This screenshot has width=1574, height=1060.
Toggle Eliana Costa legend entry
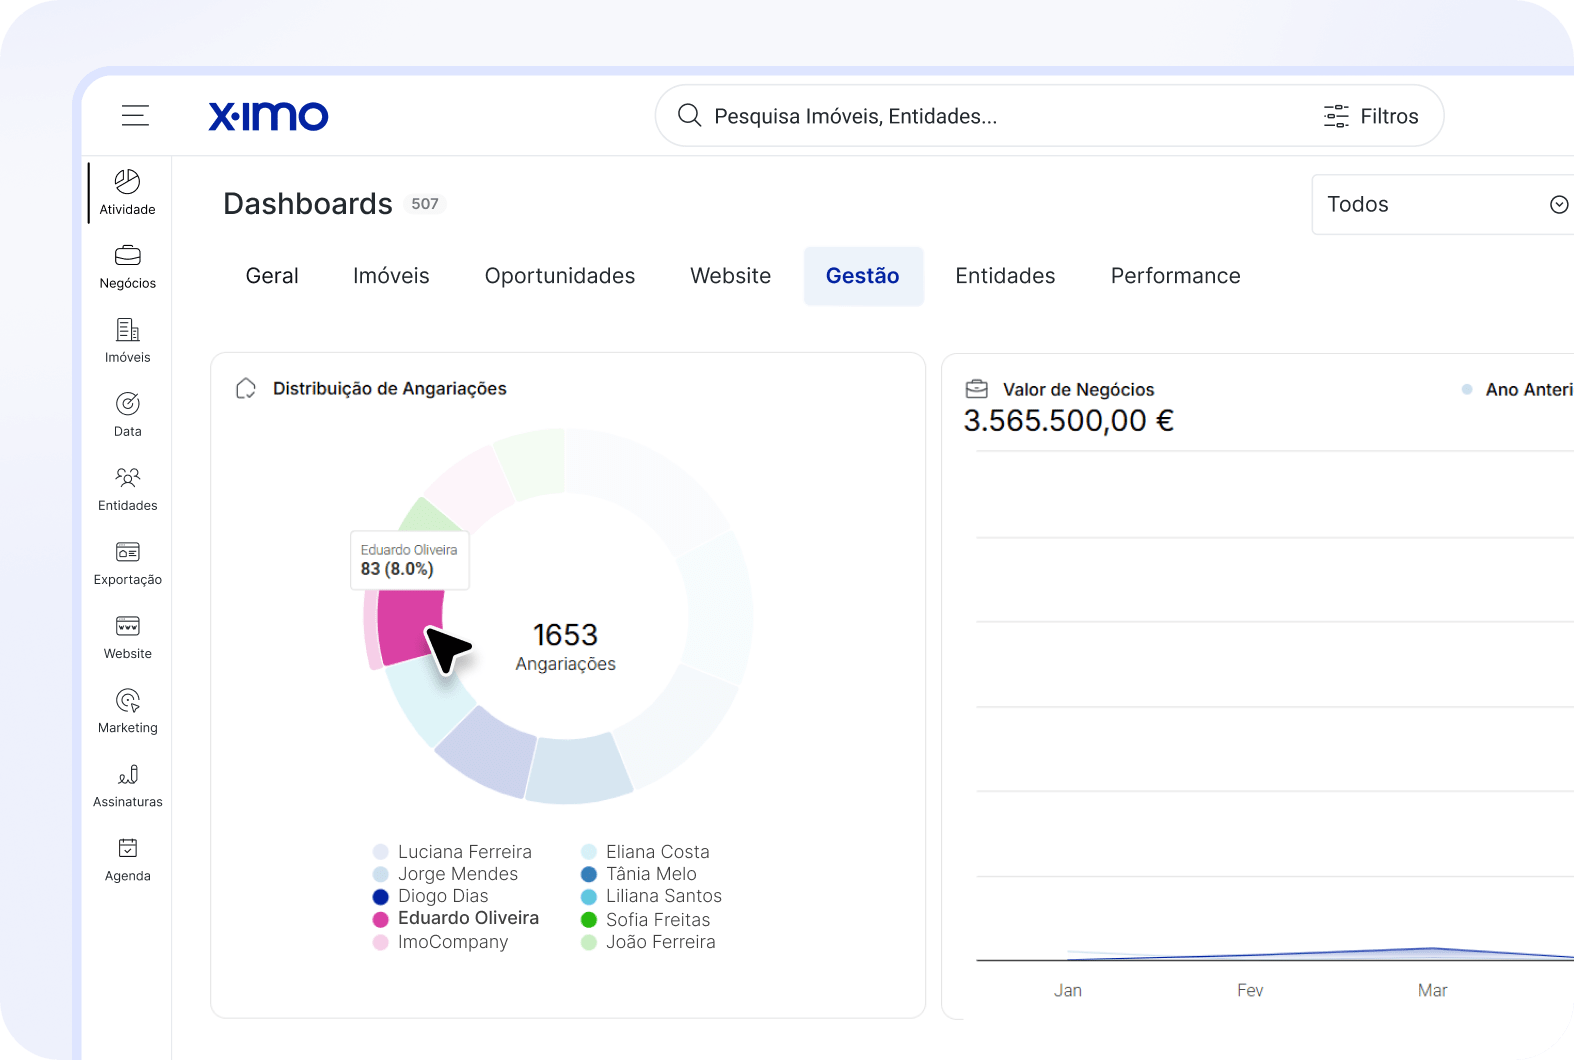[646, 852]
